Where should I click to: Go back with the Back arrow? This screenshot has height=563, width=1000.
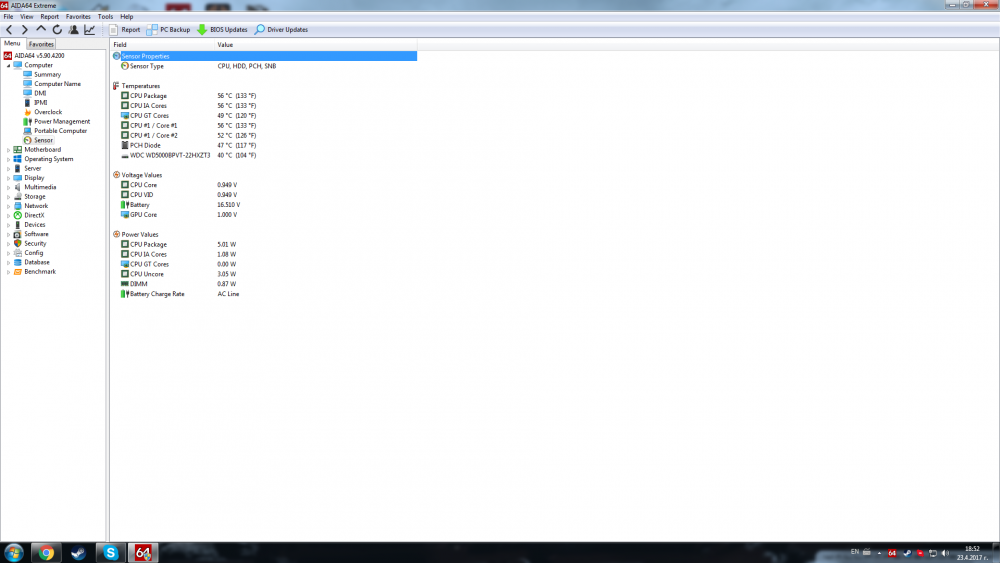[9, 29]
